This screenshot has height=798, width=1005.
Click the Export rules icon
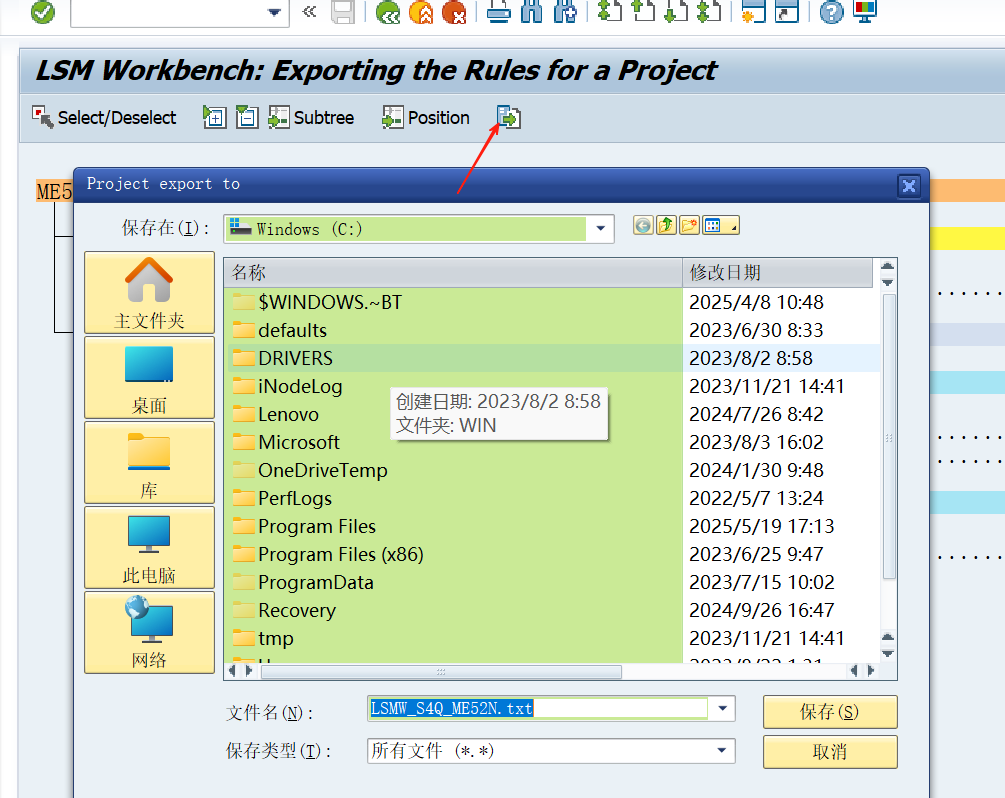509,117
